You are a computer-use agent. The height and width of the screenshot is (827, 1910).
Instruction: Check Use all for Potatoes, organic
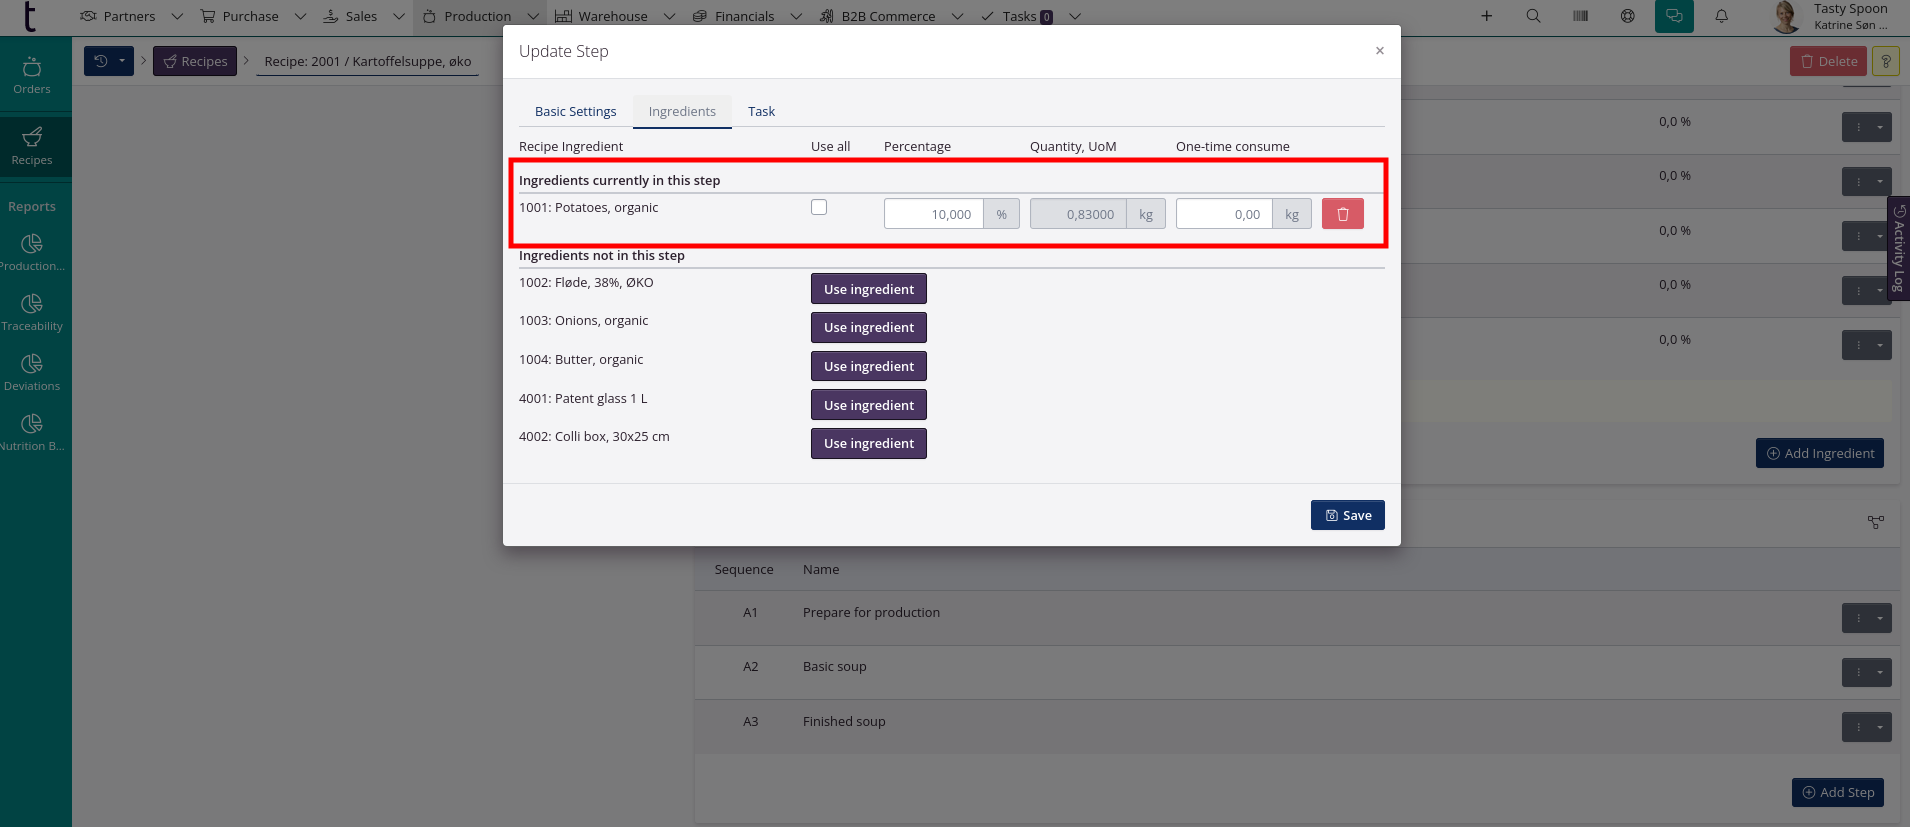point(819,207)
